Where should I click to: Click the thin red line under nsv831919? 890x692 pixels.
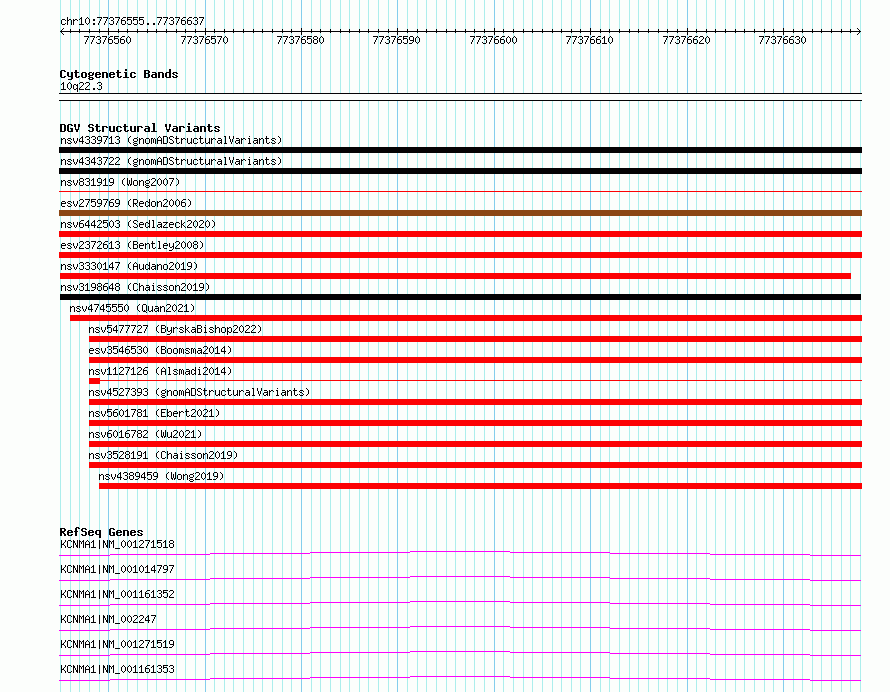tap(460, 192)
